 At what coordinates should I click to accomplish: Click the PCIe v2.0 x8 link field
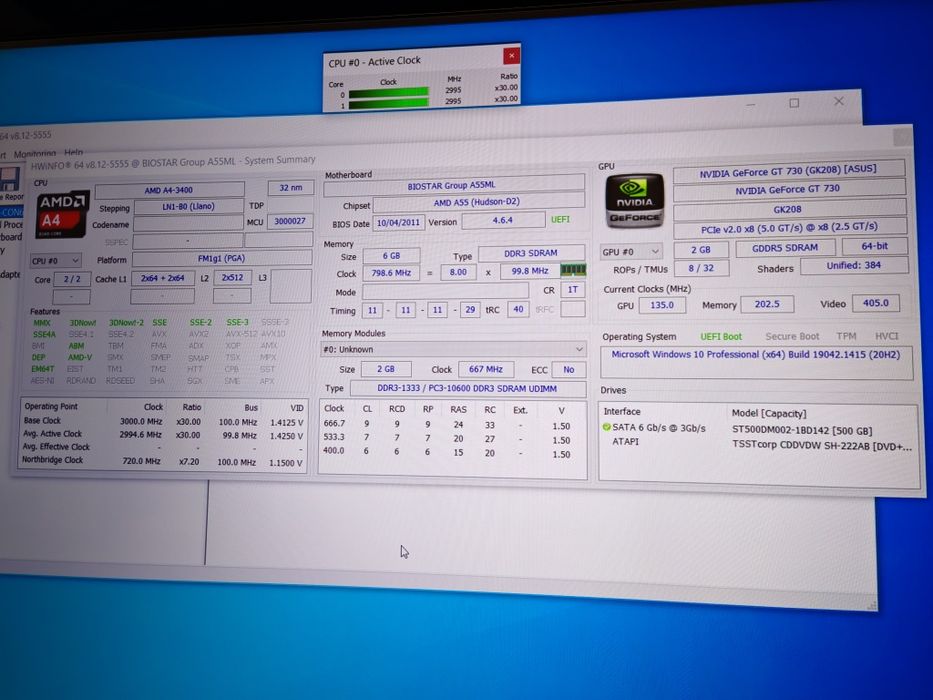pyautogui.click(x=790, y=227)
